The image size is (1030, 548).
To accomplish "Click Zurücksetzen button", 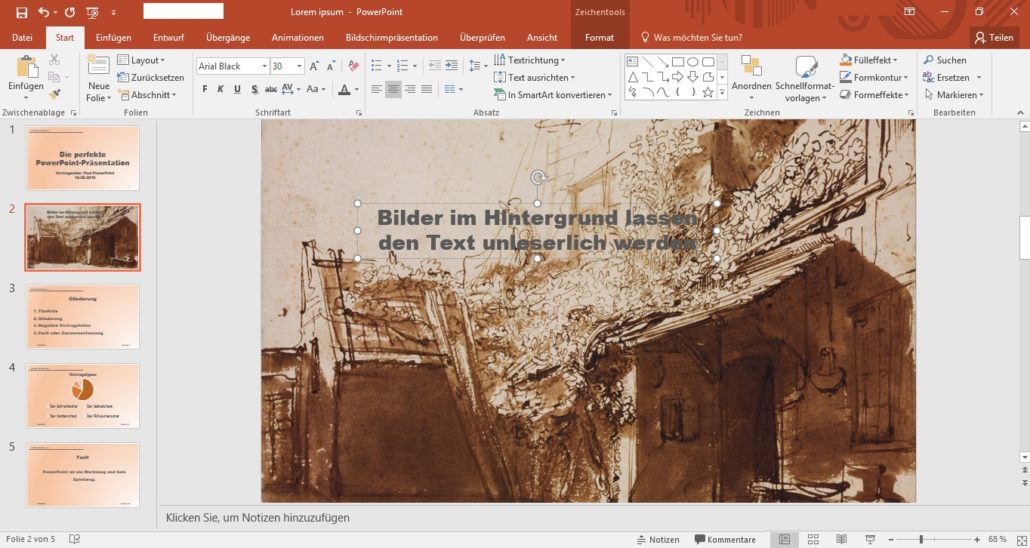I will 150,78.
